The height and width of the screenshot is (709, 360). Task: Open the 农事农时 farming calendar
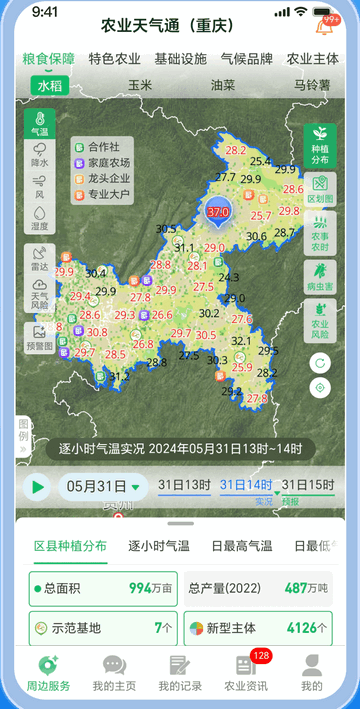320,233
